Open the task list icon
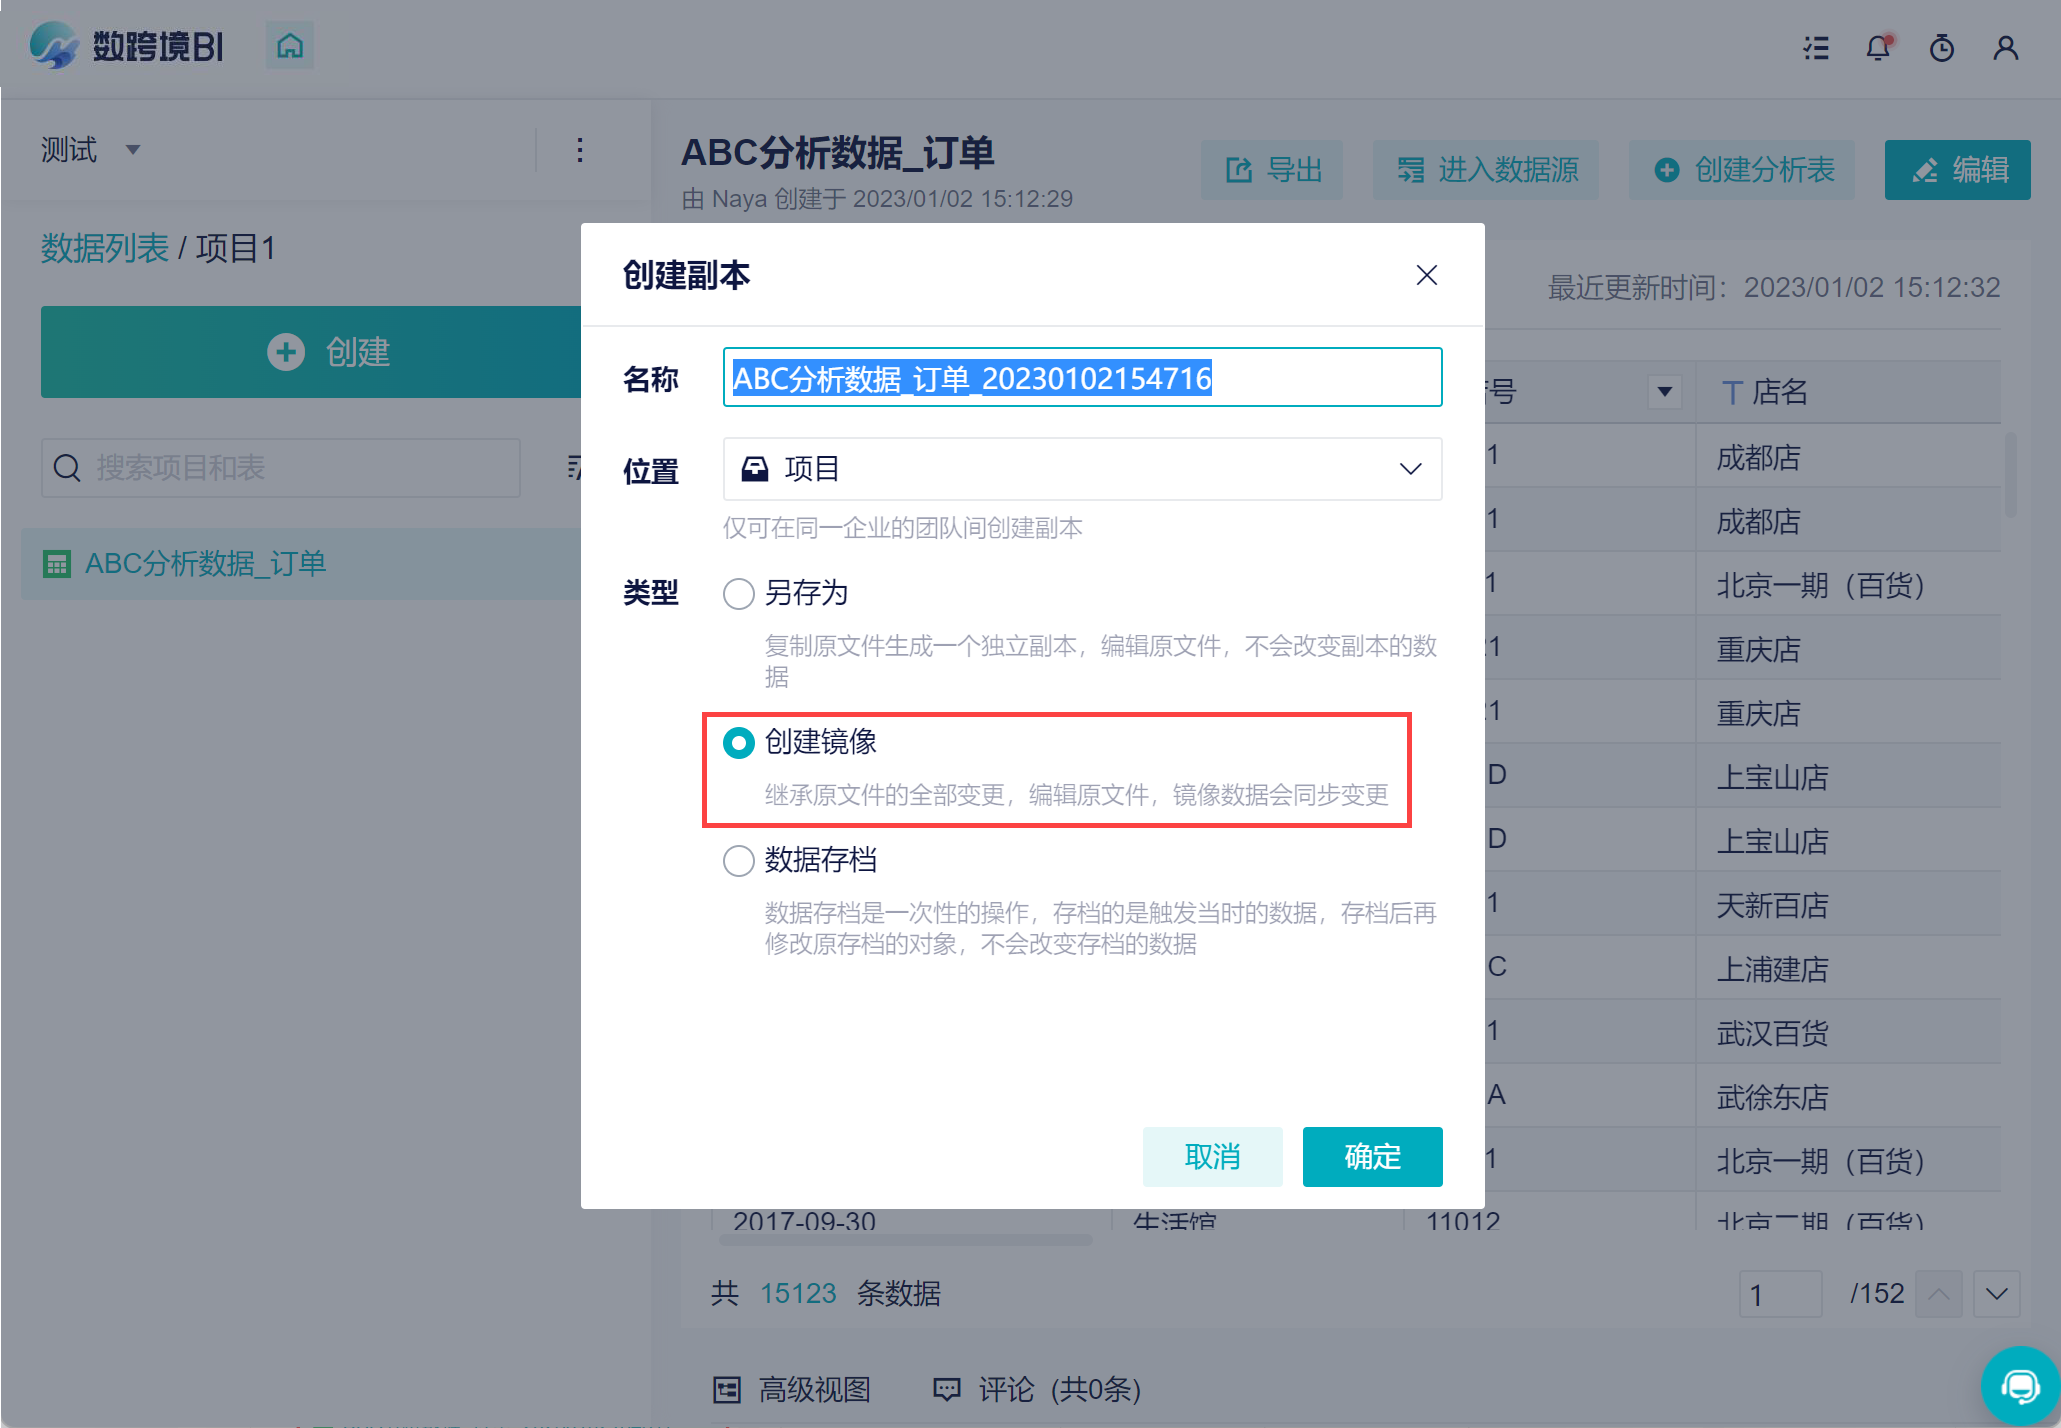Screen dimensions: 2061x1428 tap(1816, 48)
